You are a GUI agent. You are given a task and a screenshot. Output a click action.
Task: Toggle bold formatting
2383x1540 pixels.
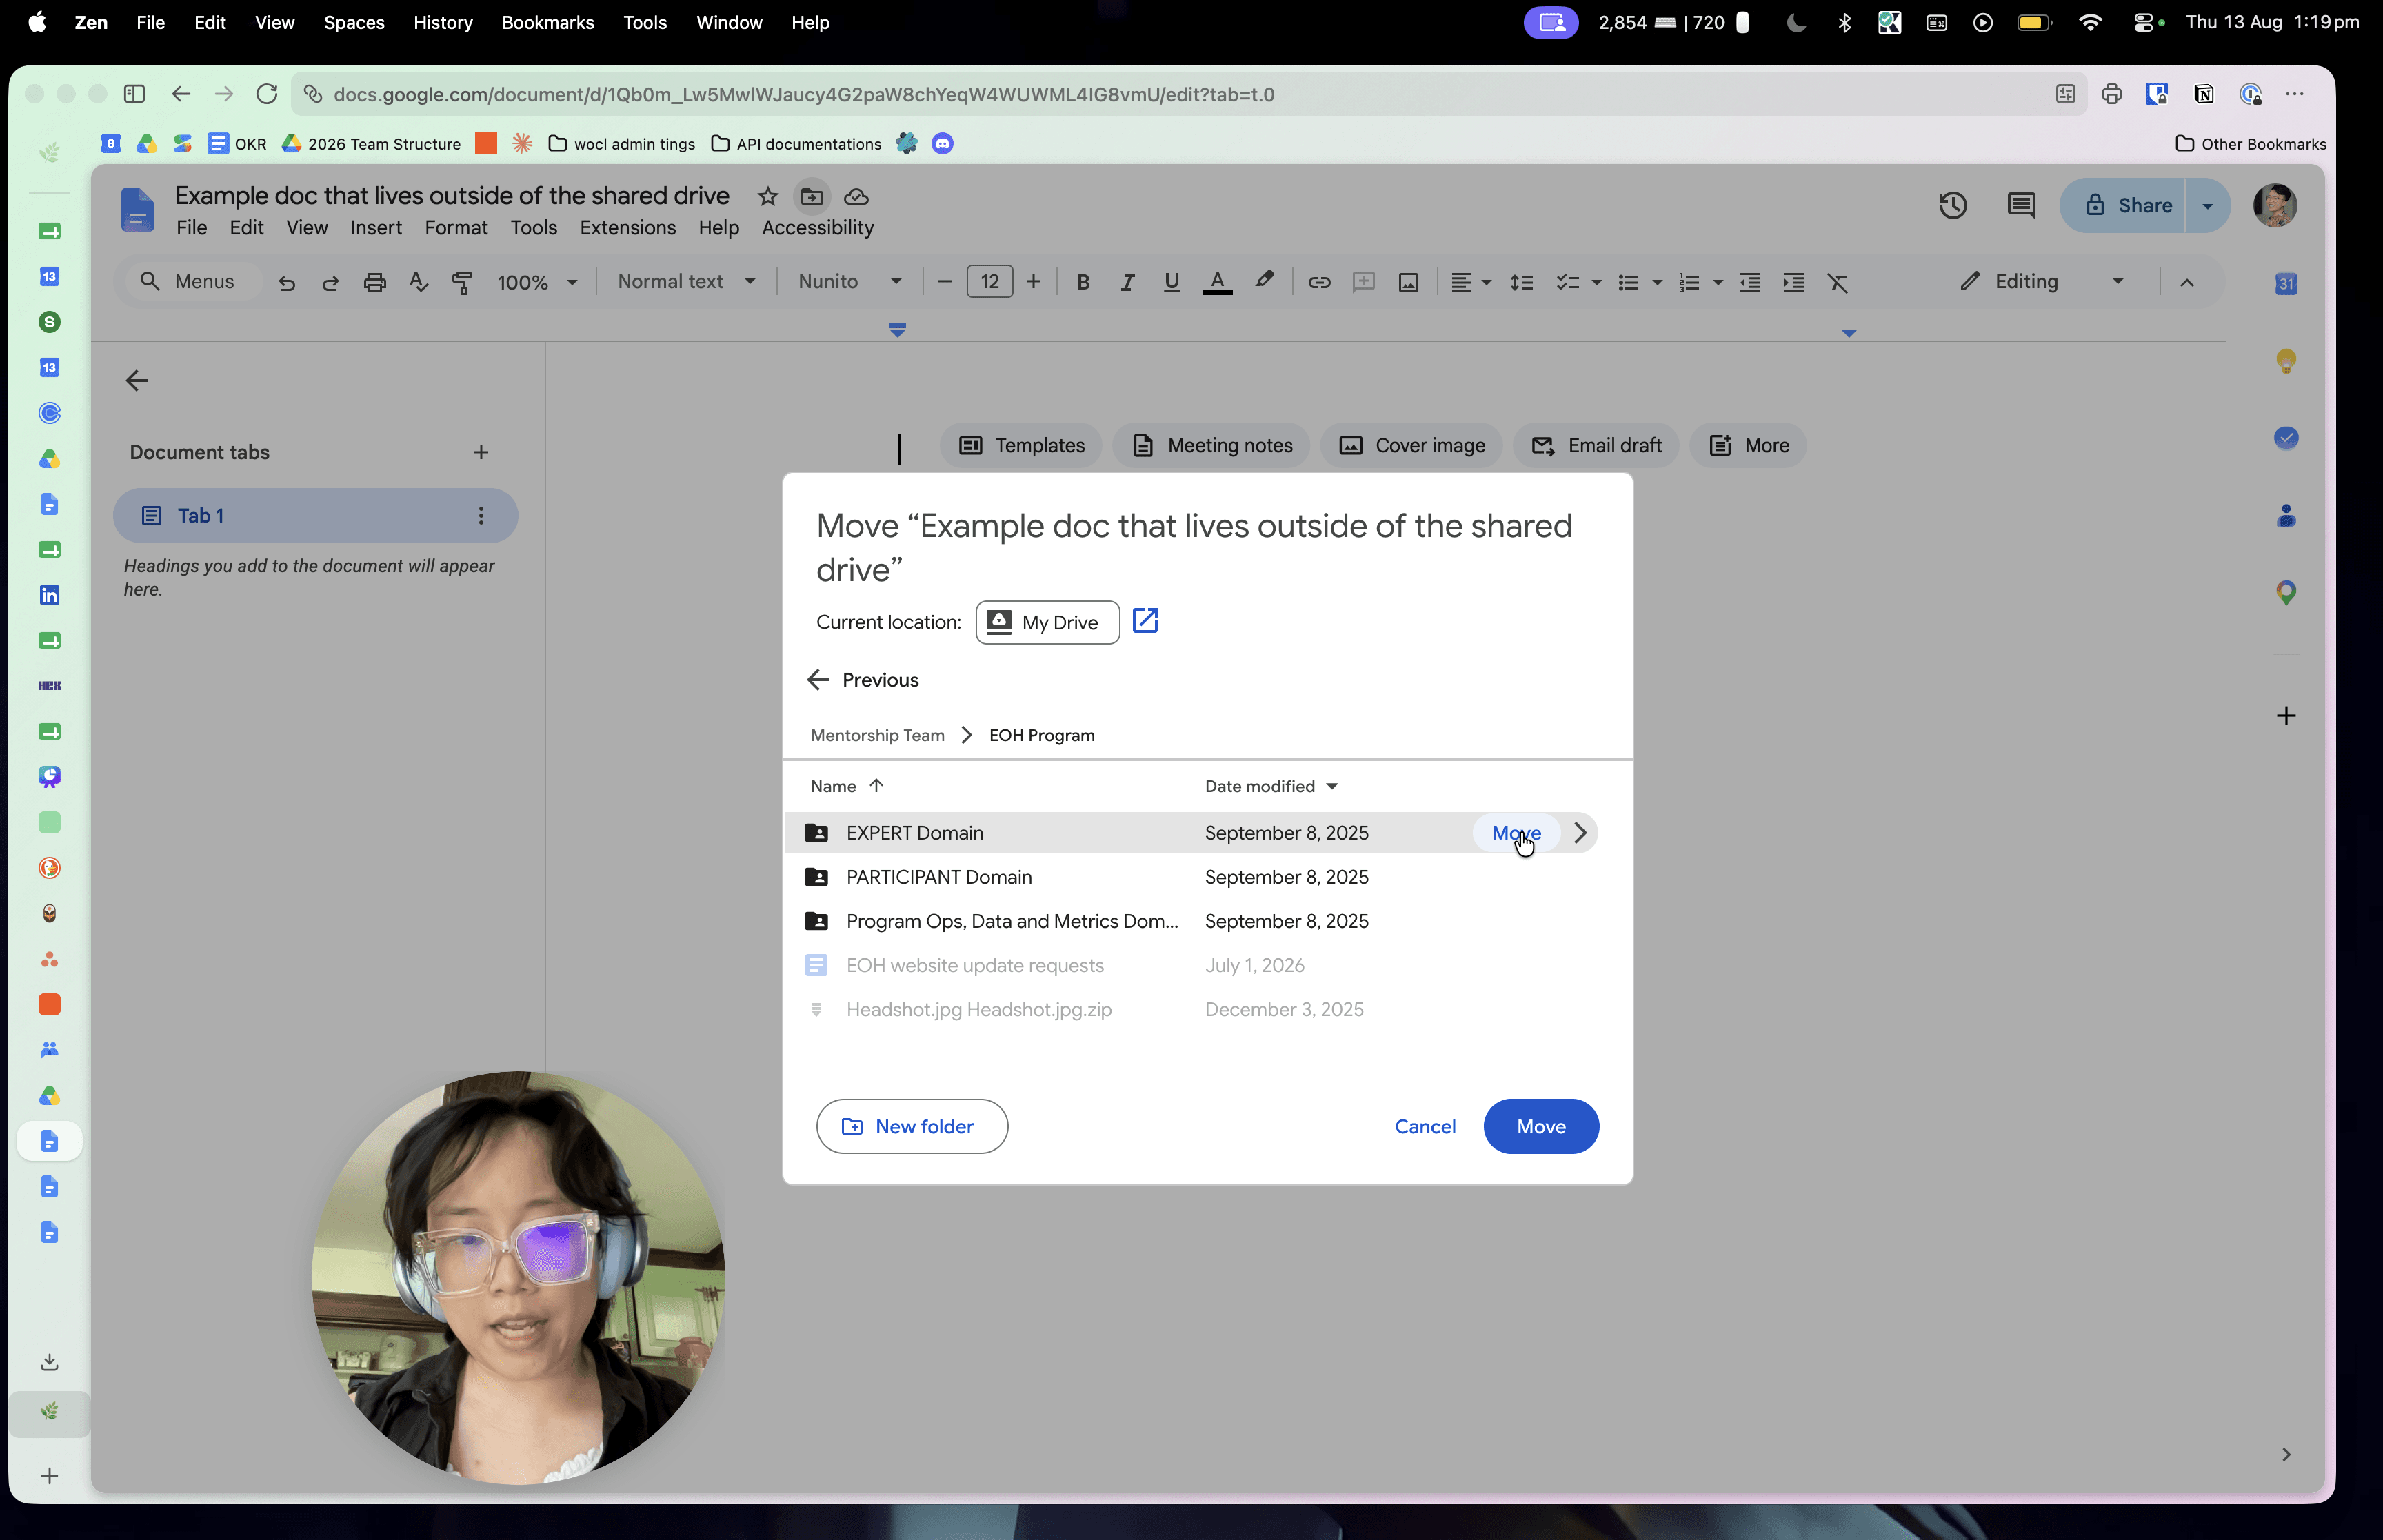(1082, 283)
